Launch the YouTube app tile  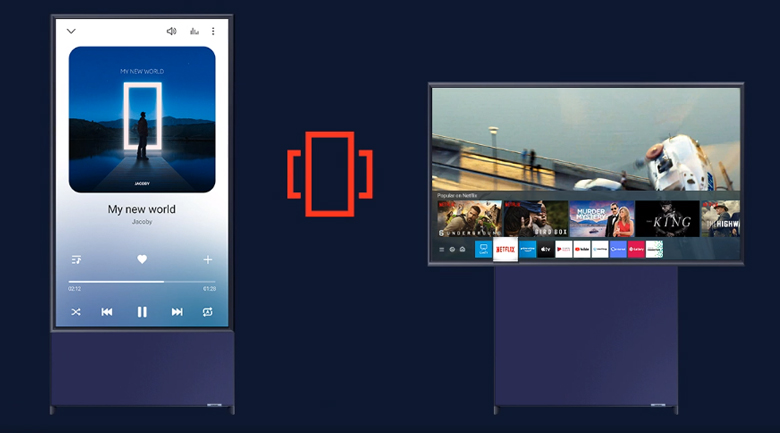(x=582, y=249)
